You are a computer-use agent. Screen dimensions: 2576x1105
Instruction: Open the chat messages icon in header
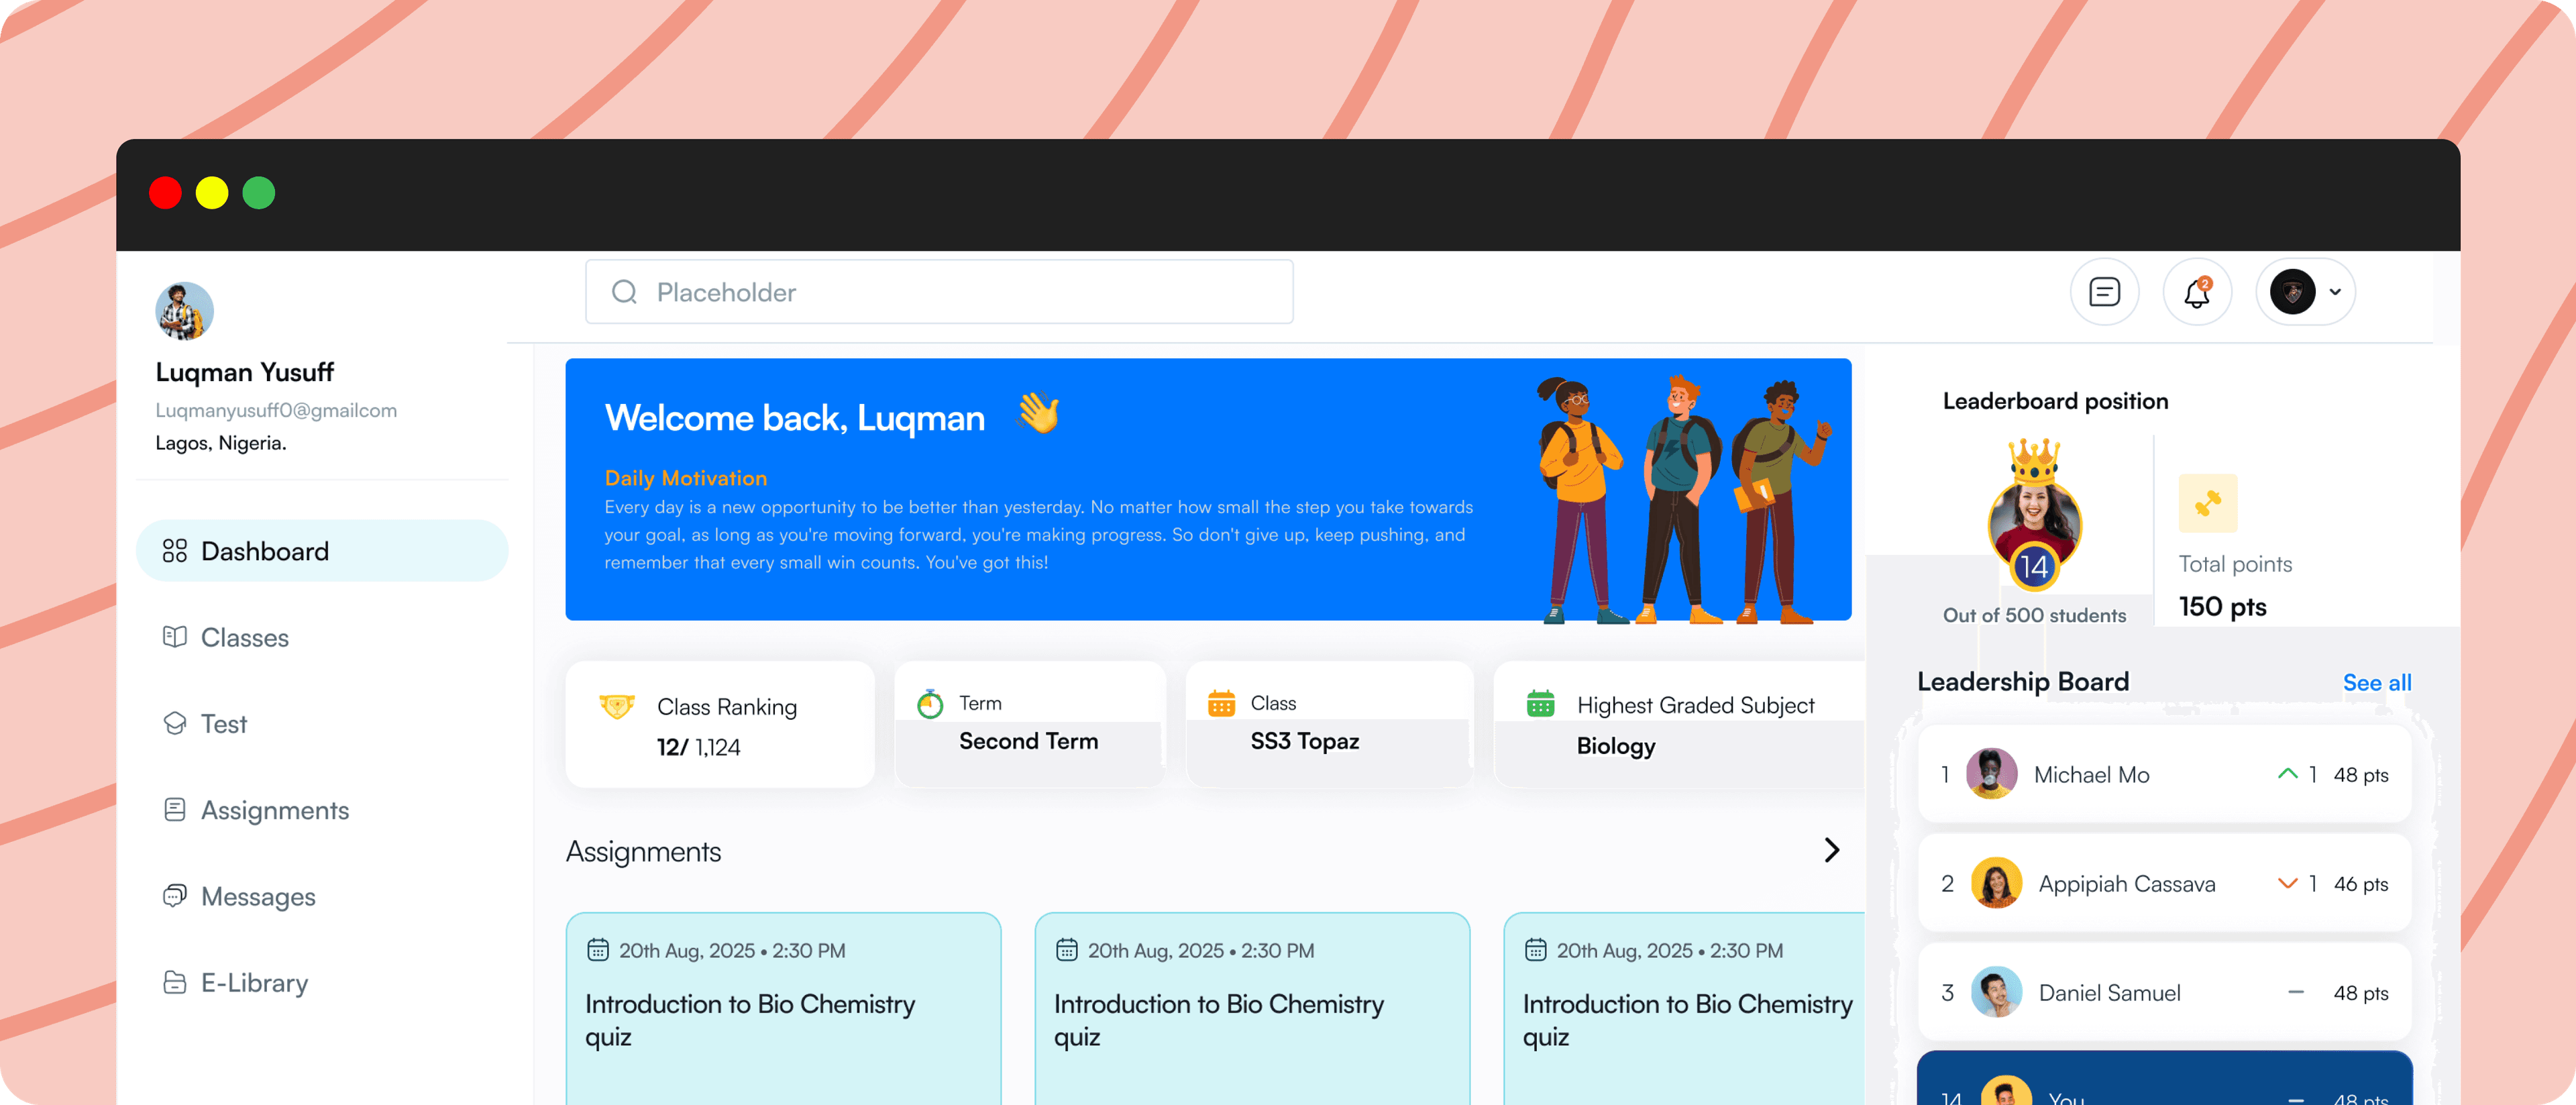[x=2104, y=292]
